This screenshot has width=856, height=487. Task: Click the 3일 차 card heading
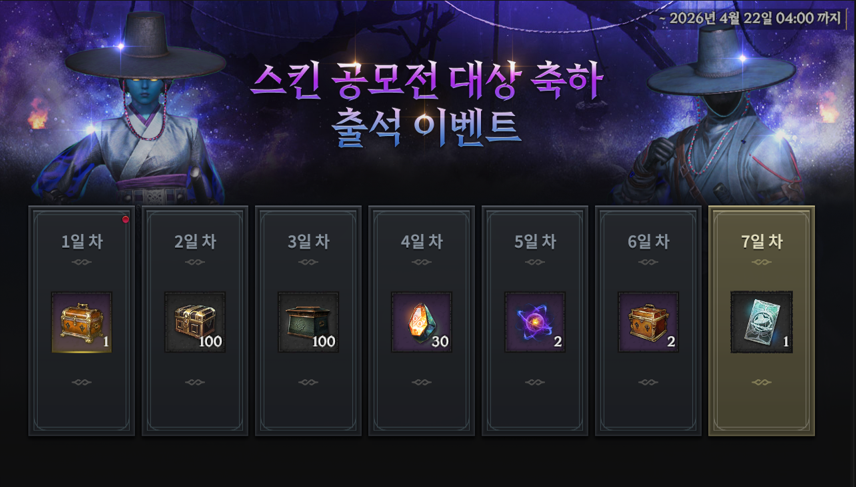pyautogui.click(x=308, y=242)
